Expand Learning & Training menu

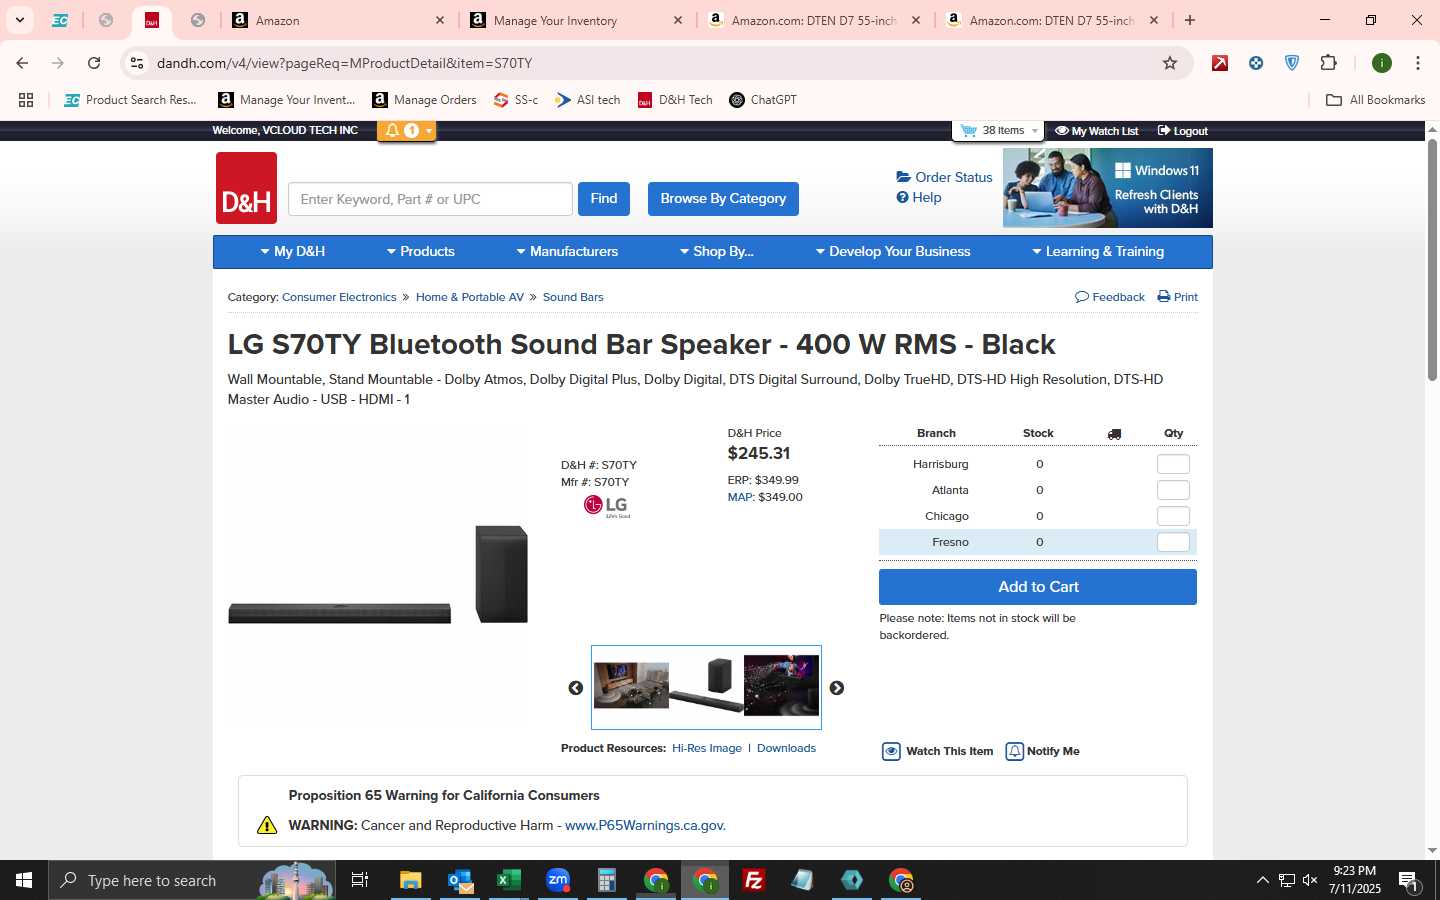1098,252
